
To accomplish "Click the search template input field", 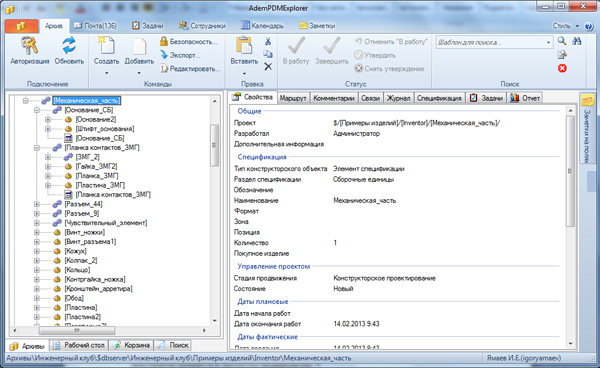I will (490, 42).
